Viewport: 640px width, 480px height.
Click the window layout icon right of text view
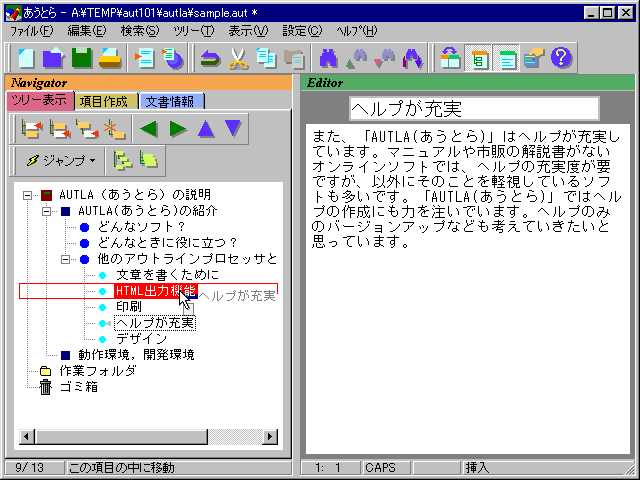[x=534, y=58]
